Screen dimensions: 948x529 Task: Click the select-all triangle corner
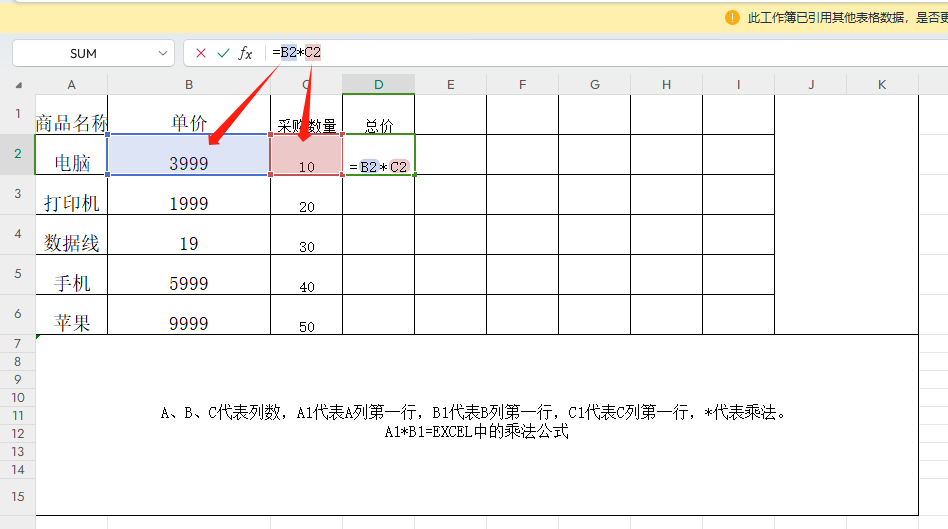18,85
